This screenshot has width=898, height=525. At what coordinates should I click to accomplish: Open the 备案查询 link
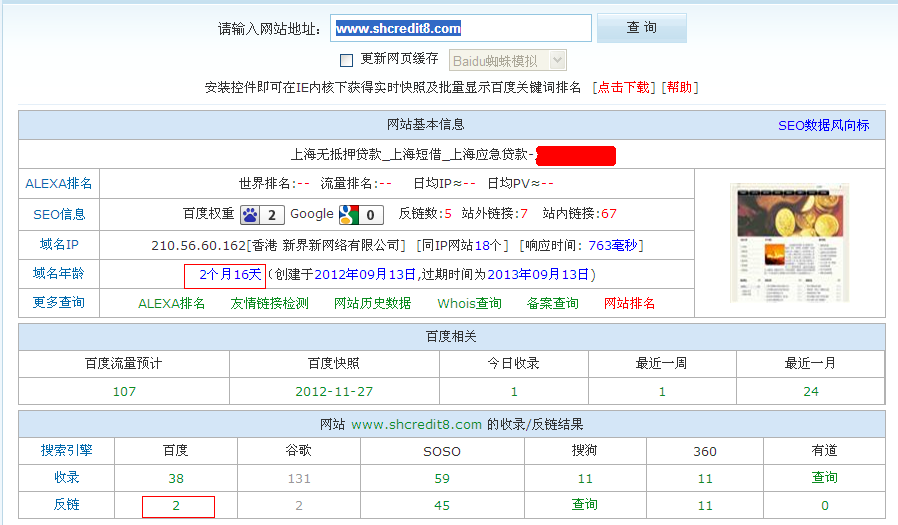(x=552, y=303)
